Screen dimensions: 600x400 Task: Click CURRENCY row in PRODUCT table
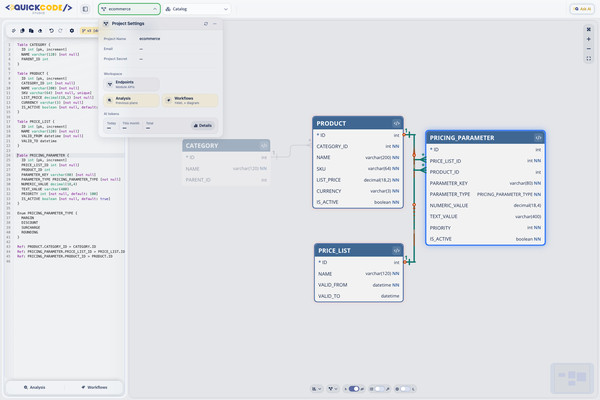click(358, 191)
